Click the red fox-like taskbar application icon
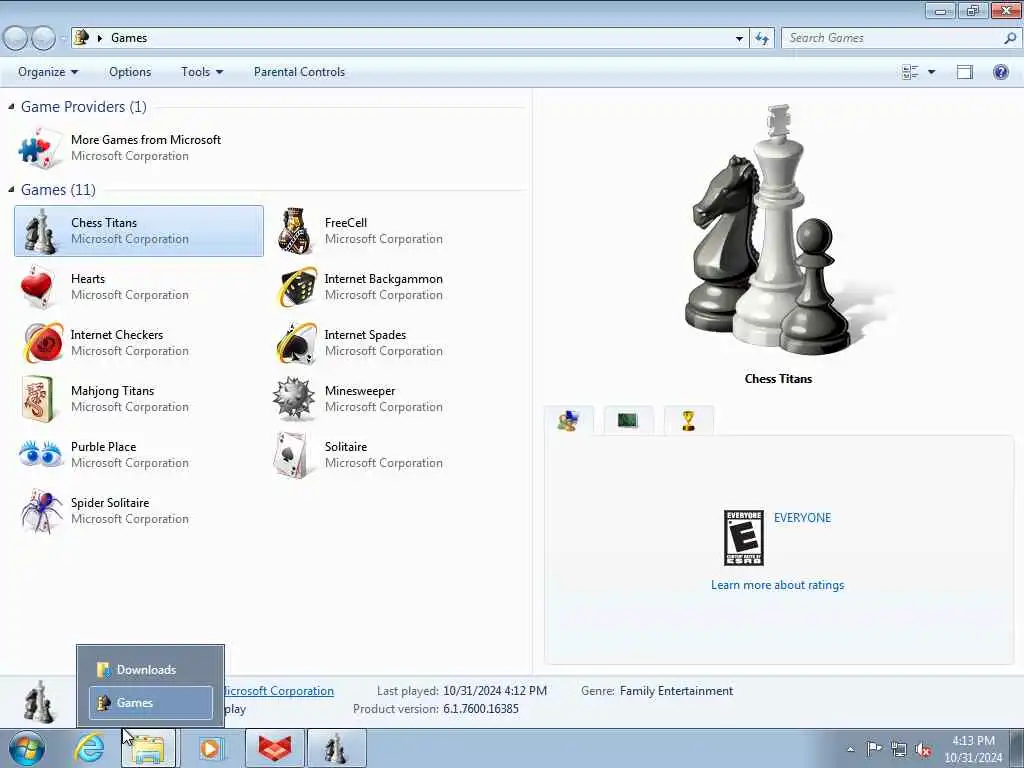 (x=275, y=748)
